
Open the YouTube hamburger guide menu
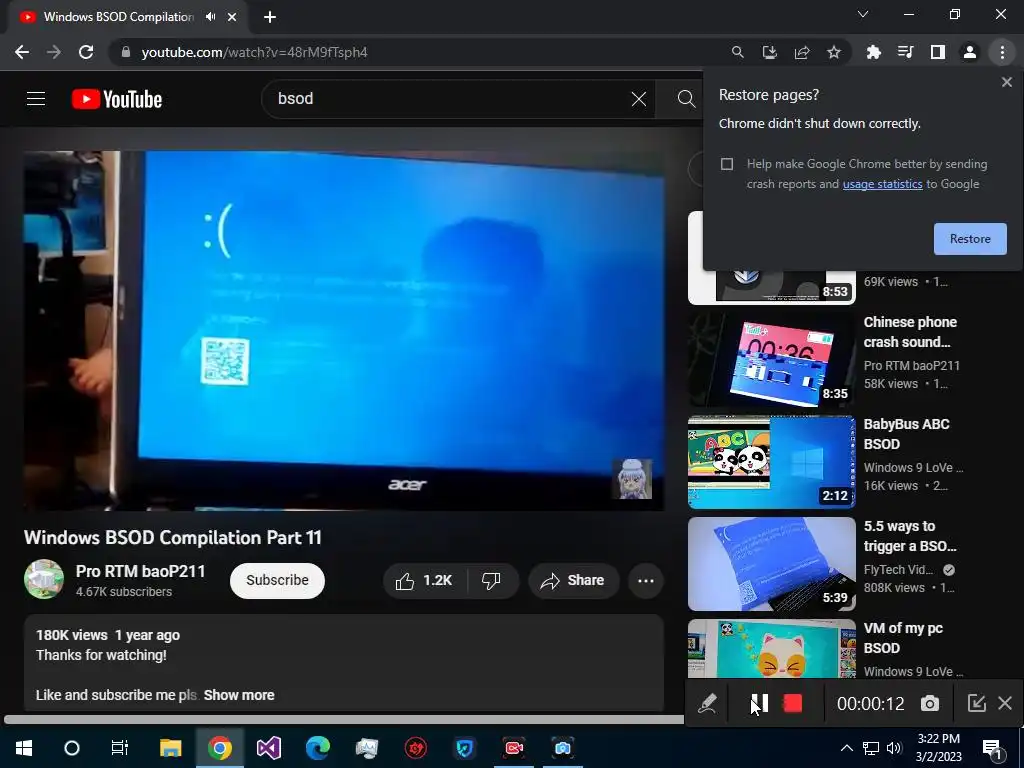pos(36,99)
